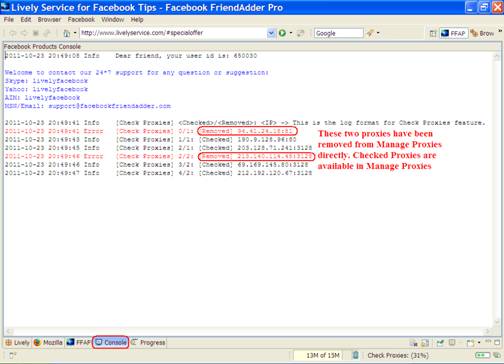The width and height of the screenshot is (504, 364).
Task: Click the icon right of Go dropdown
Action: click(301, 33)
